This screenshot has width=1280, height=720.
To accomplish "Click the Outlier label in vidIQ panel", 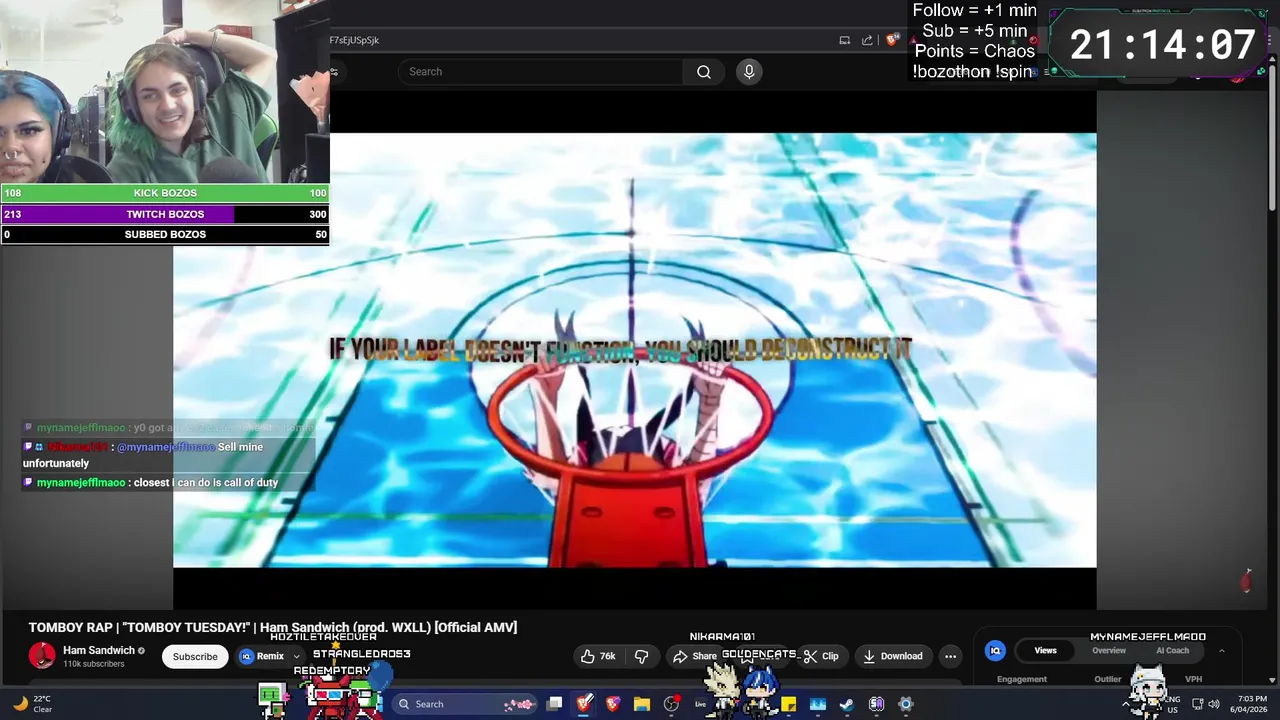I will coord(1107,679).
